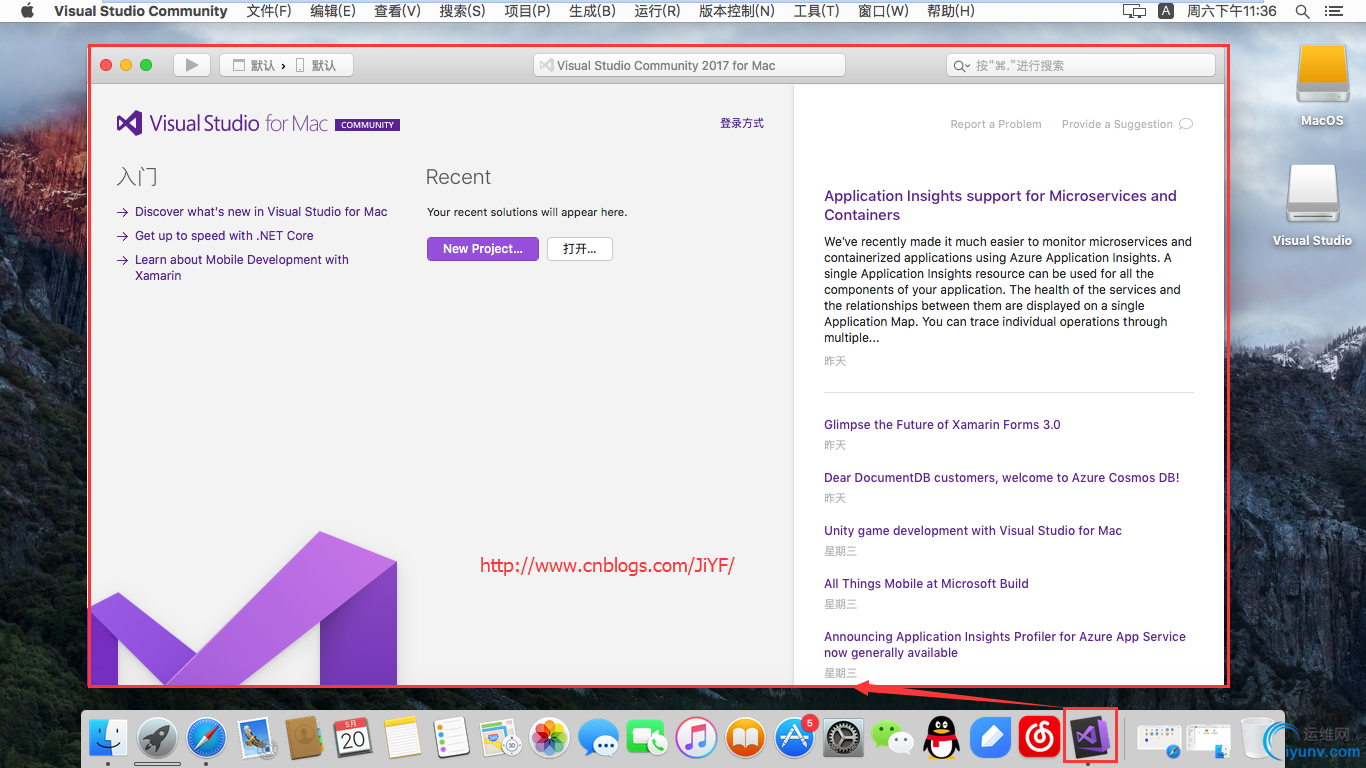Open FaceTime icon in dock
The width and height of the screenshot is (1366, 768).
point(647,738)
